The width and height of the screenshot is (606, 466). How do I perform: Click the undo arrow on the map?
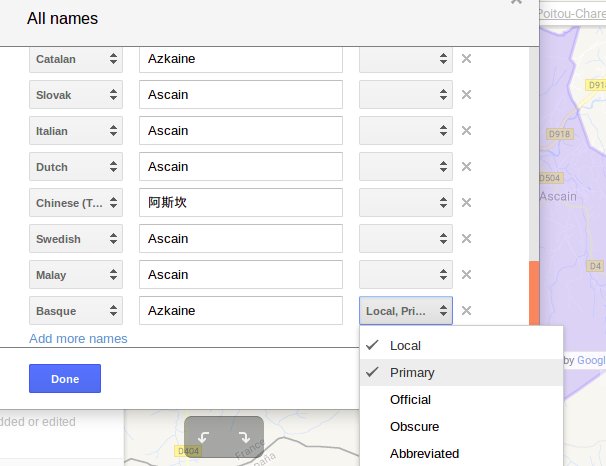pos(204,437)
